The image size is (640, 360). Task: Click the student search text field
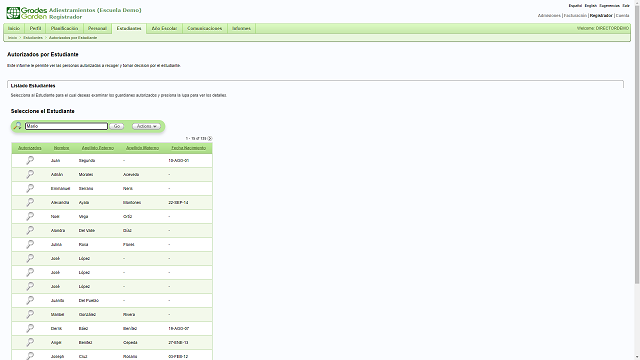(x=67, y=126)
